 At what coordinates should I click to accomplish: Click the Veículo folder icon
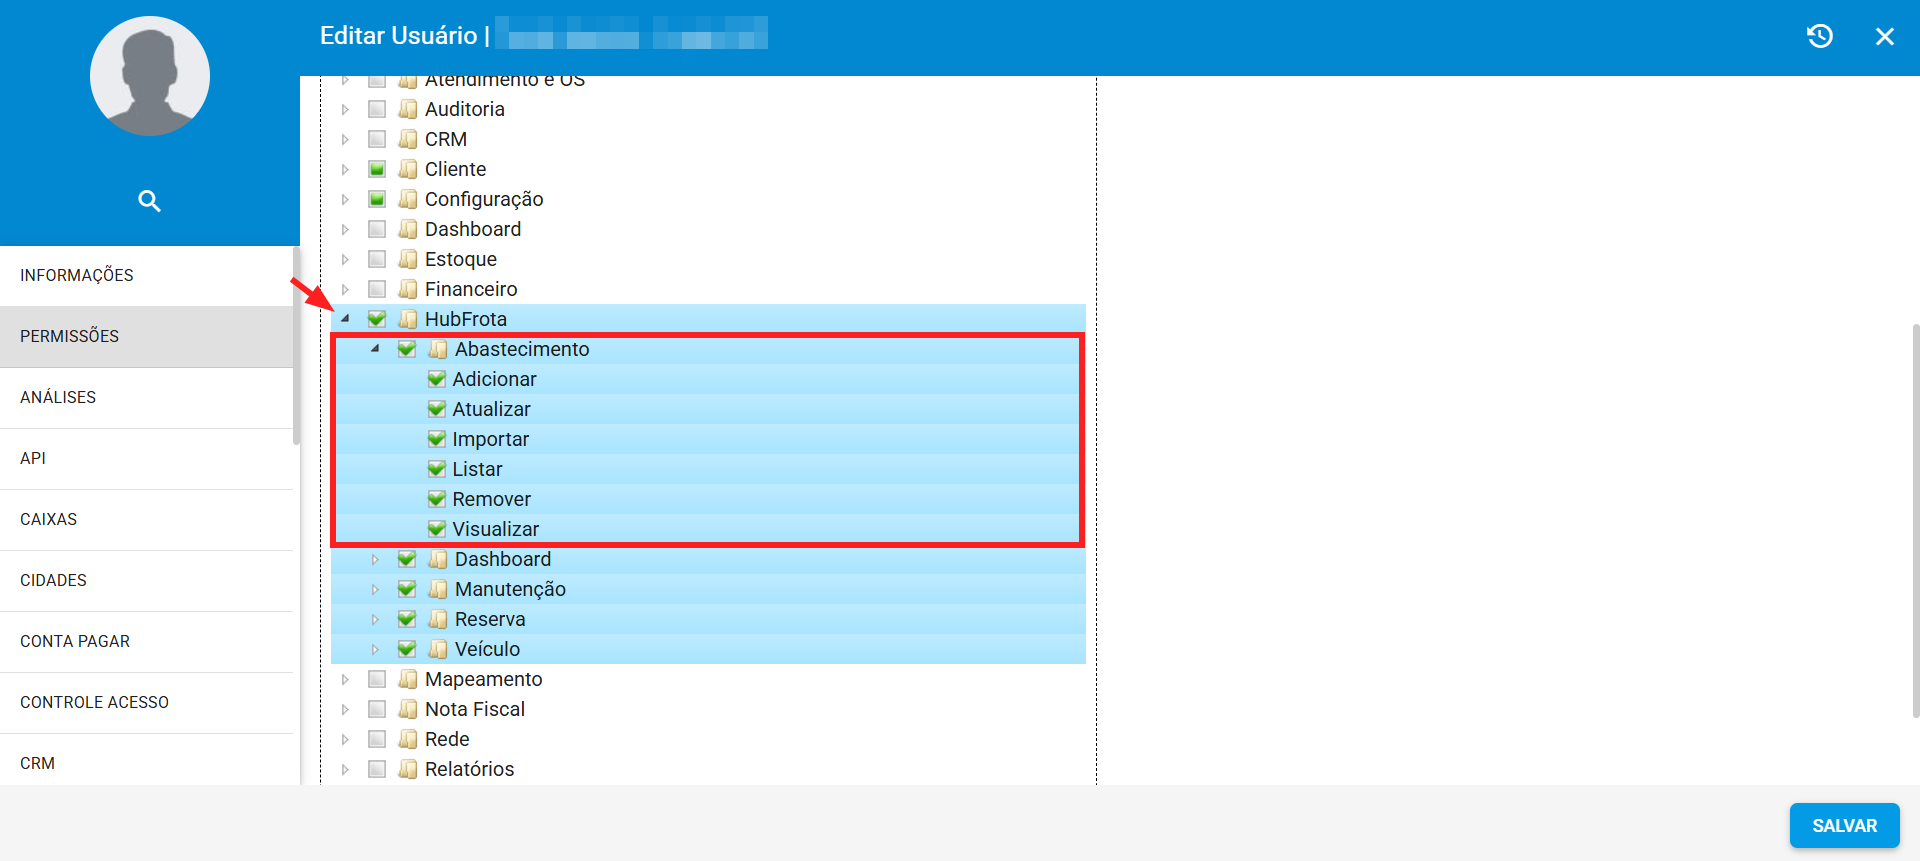tap(438, 649)
